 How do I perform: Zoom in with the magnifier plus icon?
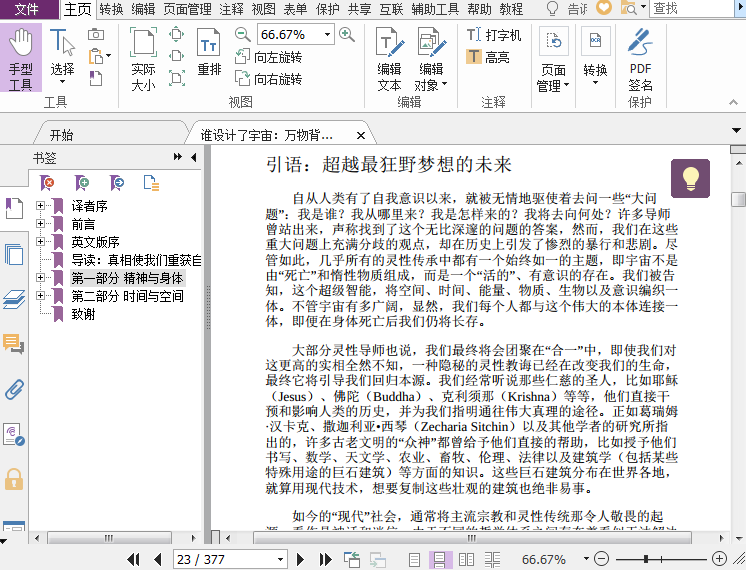(347, 34)
